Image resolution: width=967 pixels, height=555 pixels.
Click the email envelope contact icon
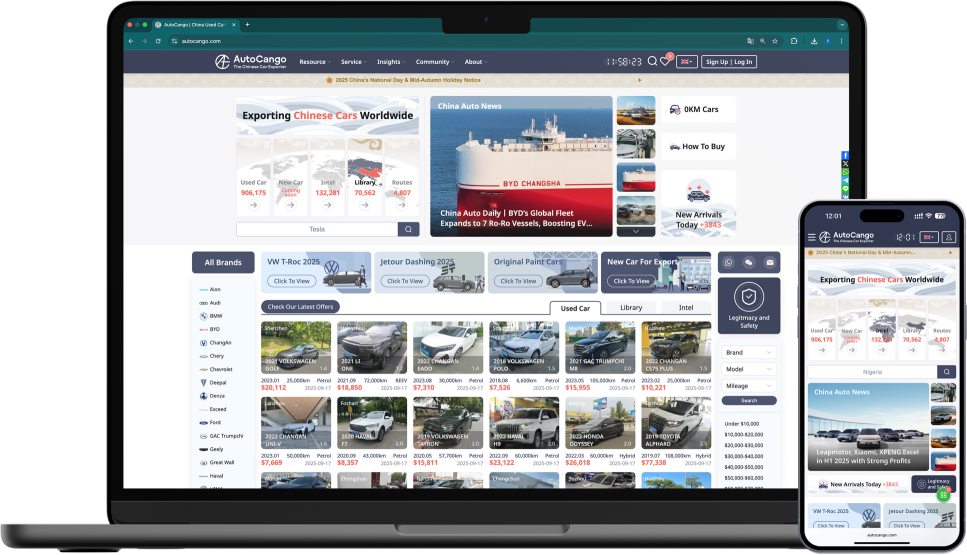coord(769,262)
